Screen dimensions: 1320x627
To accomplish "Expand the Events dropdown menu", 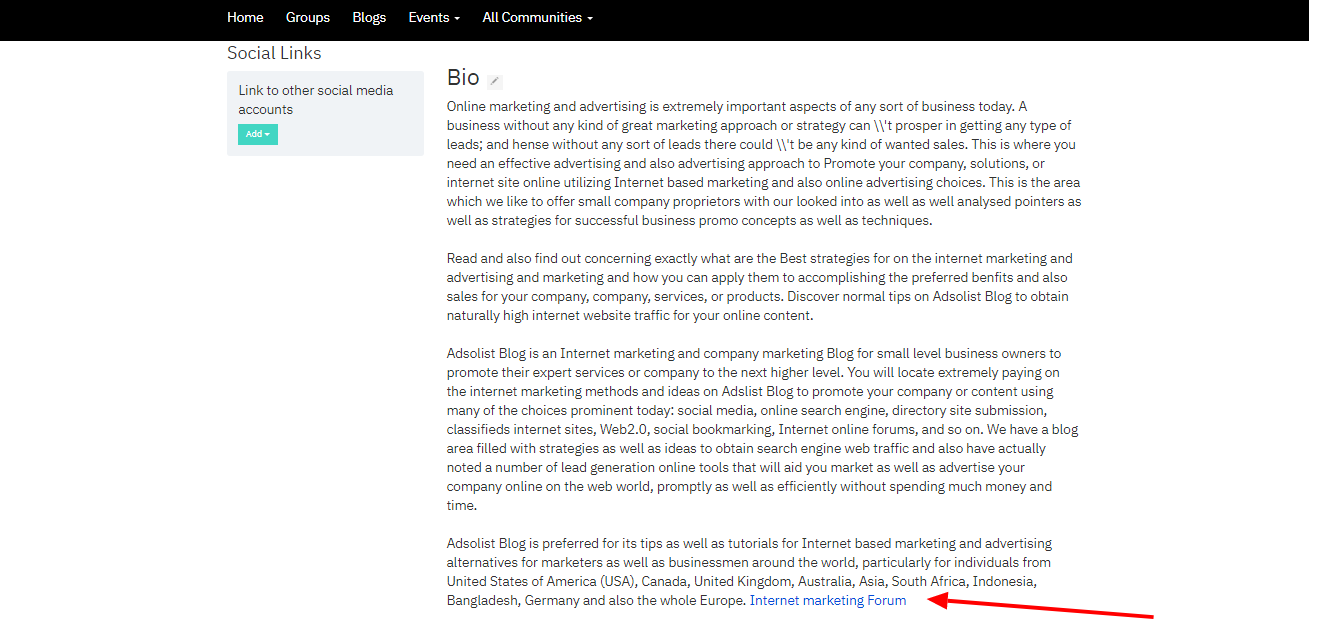I will tap(434, 17).
